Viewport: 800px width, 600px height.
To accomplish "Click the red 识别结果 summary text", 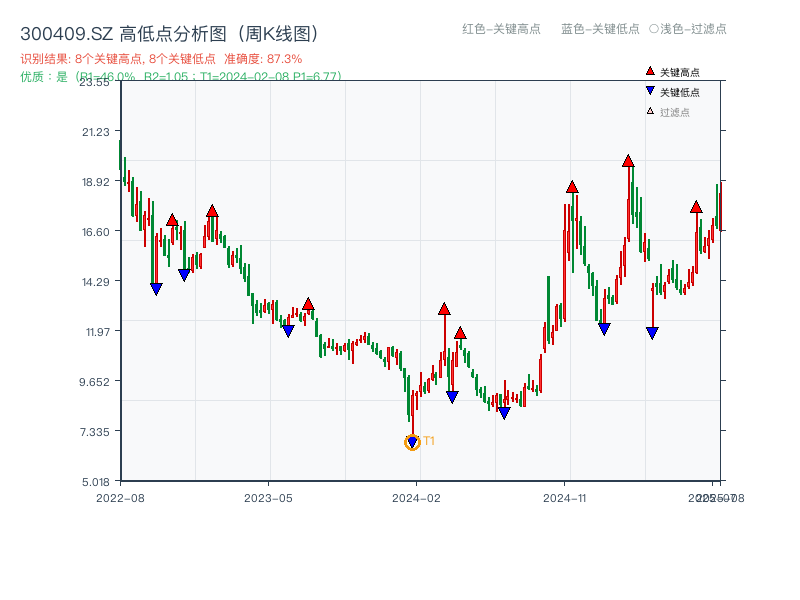I will pos(161,59).
